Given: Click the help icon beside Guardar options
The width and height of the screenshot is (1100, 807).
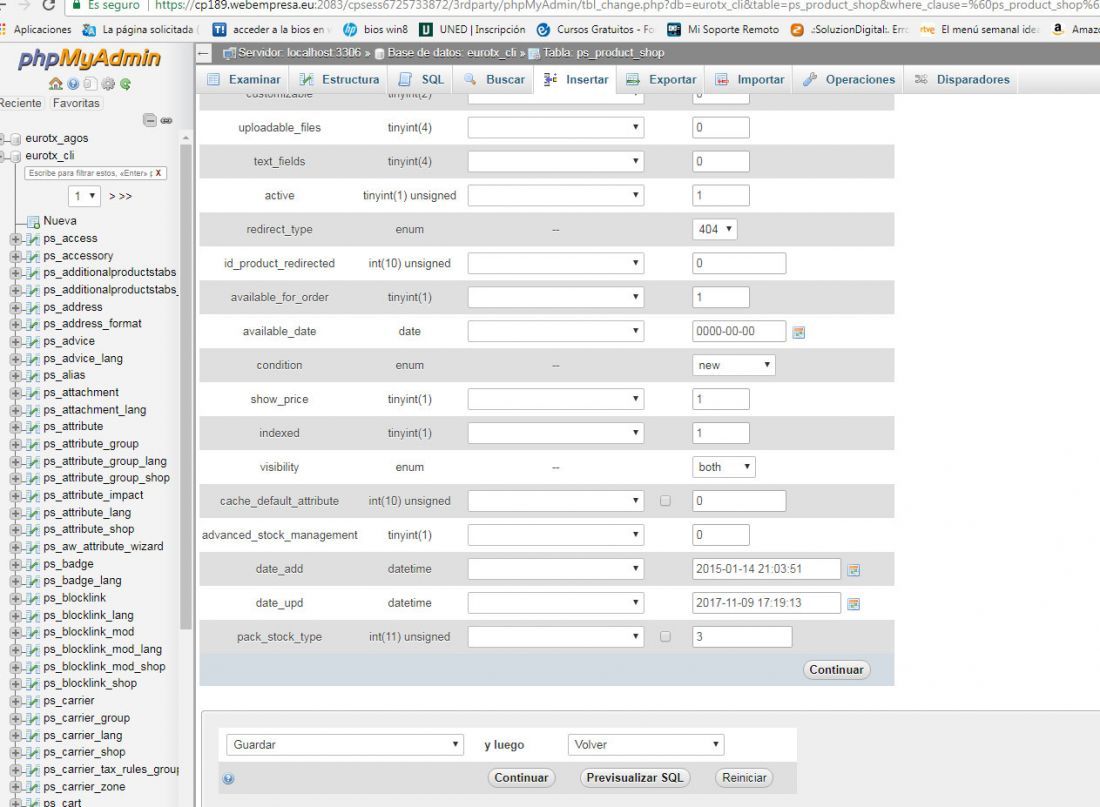Looking at the screenshot, I should 228,778.
